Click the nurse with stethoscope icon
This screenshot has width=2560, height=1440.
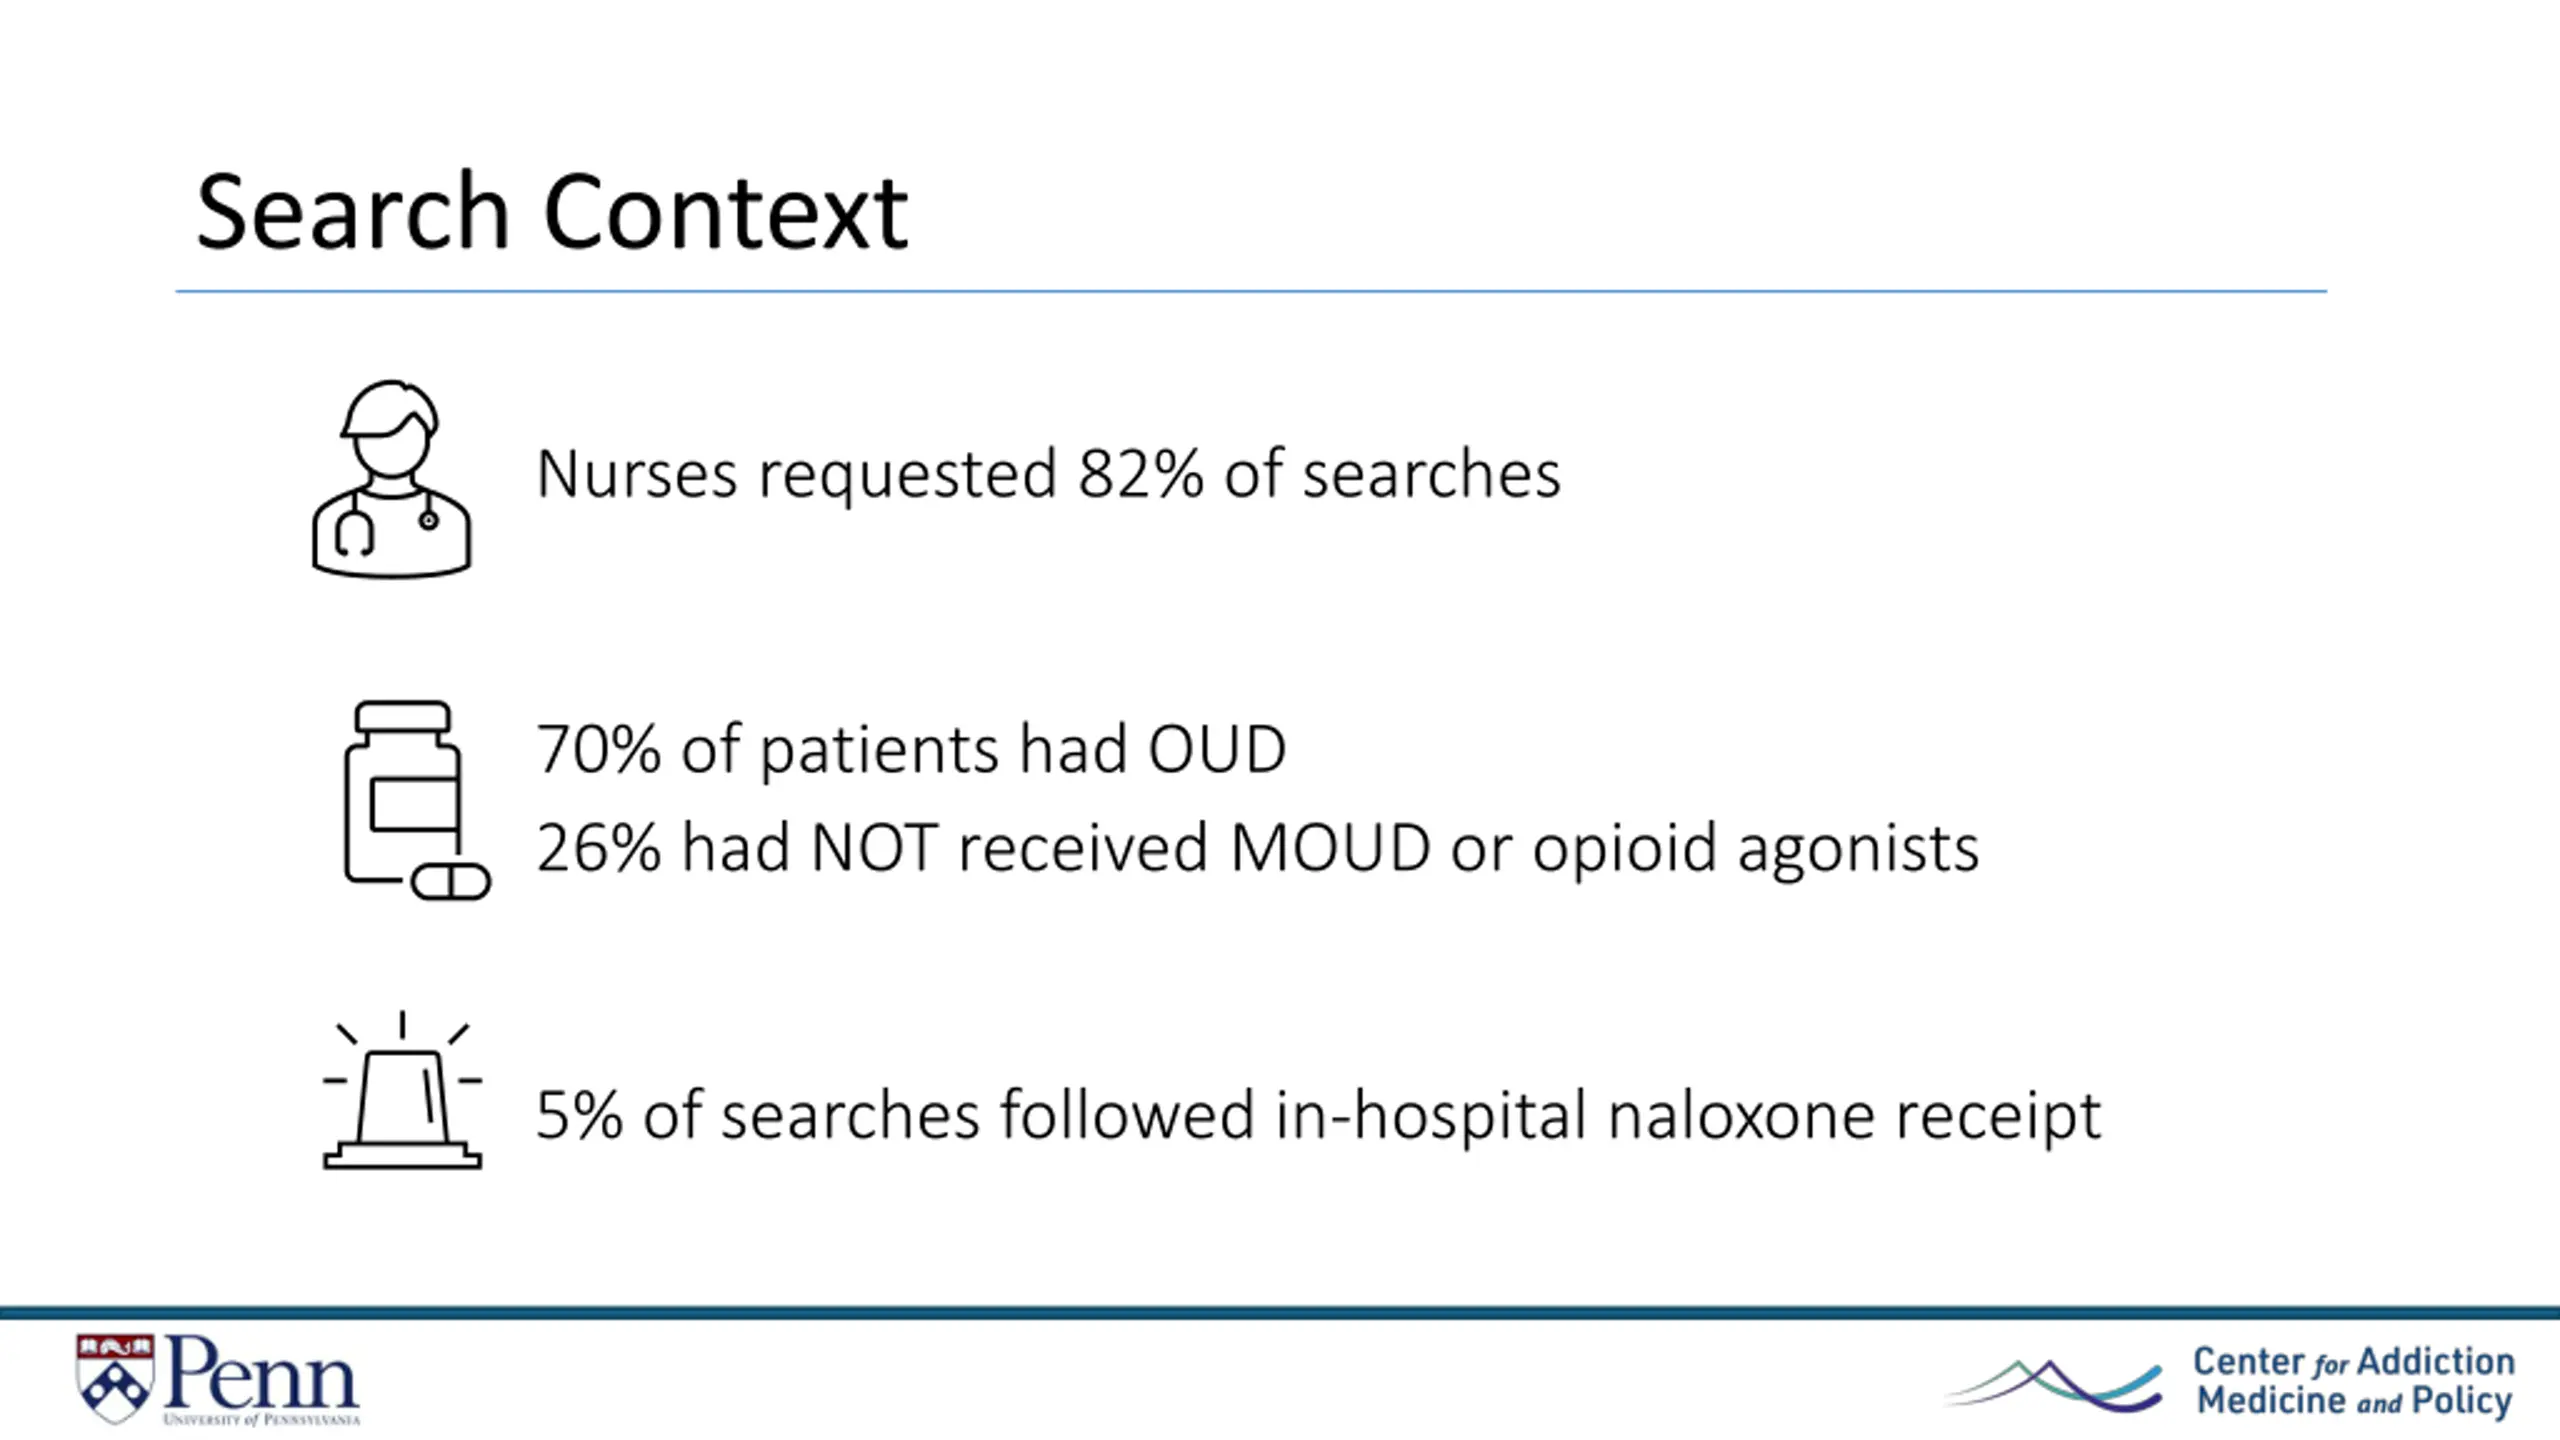tap(391, 478)
